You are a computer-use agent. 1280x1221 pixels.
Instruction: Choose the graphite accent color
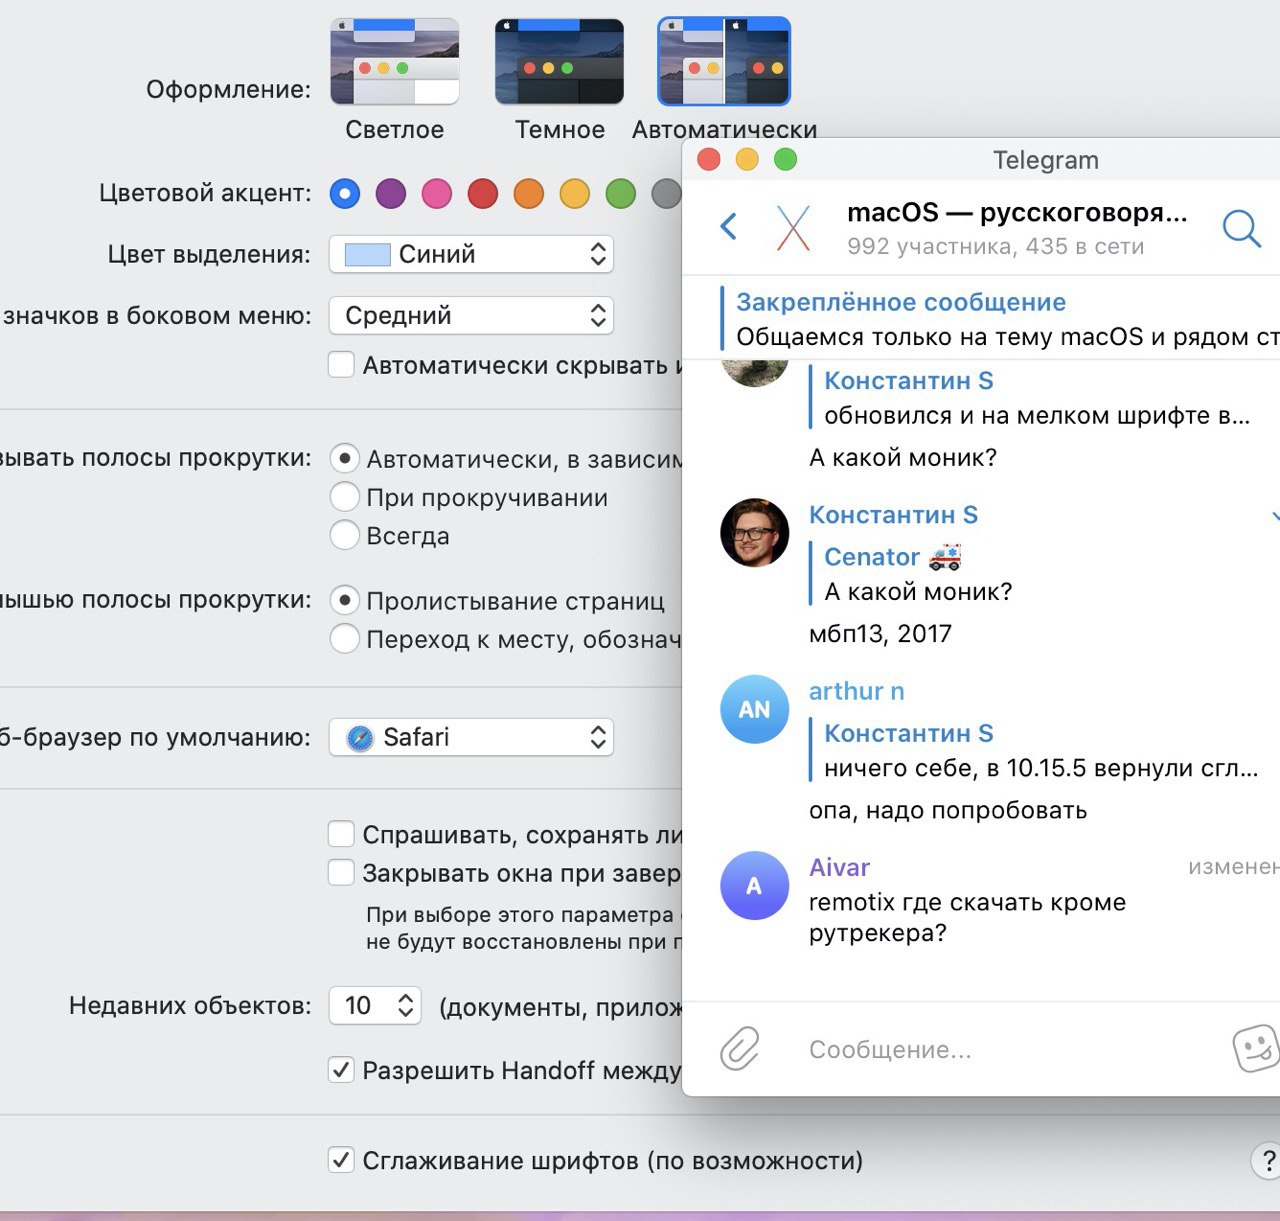[666, 193]
